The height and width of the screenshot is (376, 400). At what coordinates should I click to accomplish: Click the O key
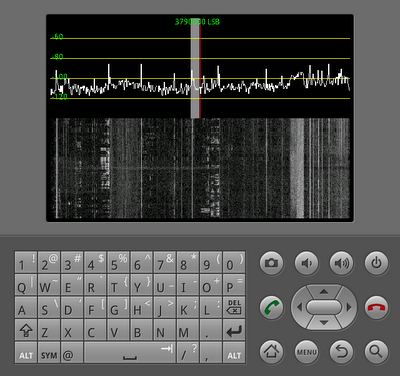(x=211, y=285)
